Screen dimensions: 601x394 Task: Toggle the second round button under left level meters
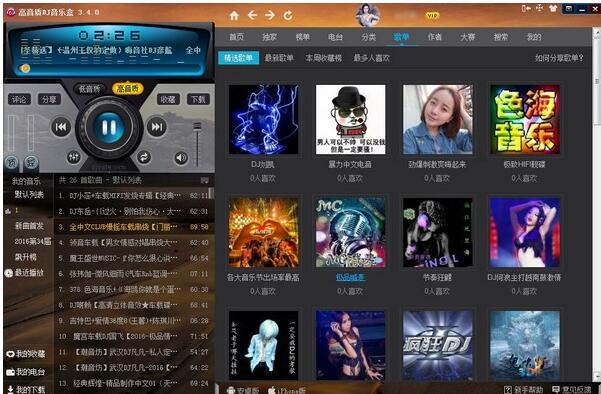click(x=31, y=163)
